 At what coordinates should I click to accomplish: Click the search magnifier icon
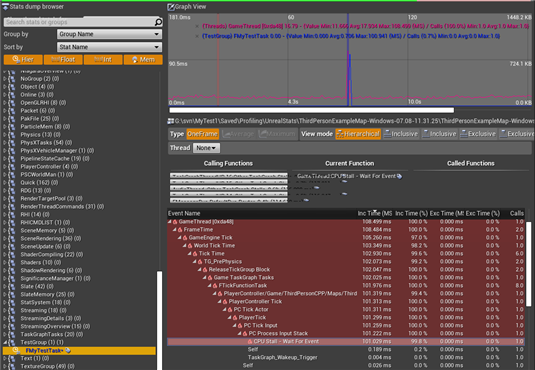coord(158,22)
